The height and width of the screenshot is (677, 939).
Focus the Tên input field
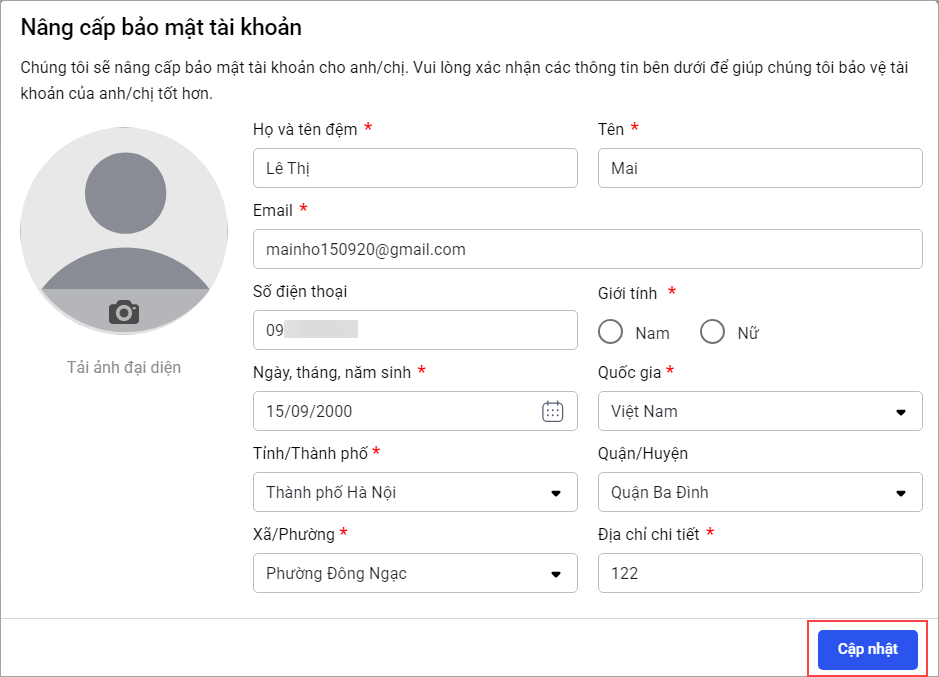tap(759, 168)
